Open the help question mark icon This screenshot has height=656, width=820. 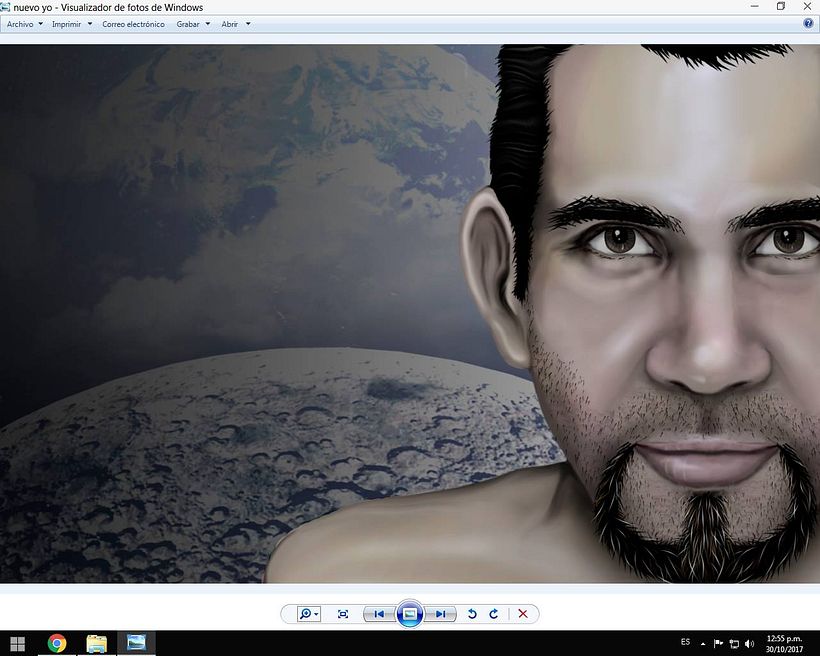[x=808, y=24]
